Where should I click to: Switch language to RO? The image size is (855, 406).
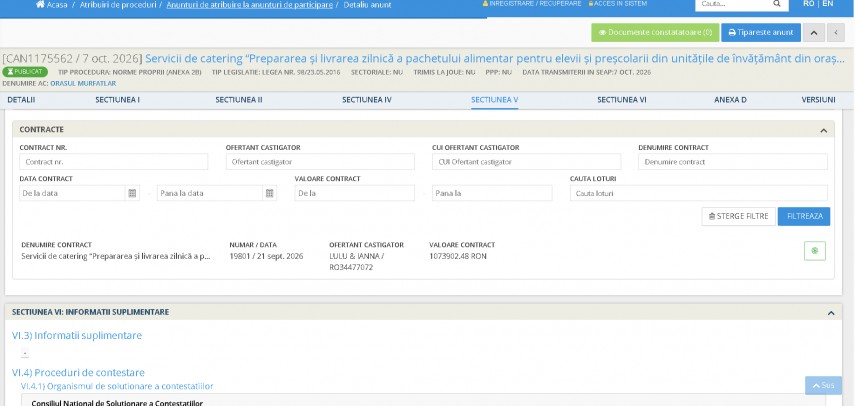809,3
